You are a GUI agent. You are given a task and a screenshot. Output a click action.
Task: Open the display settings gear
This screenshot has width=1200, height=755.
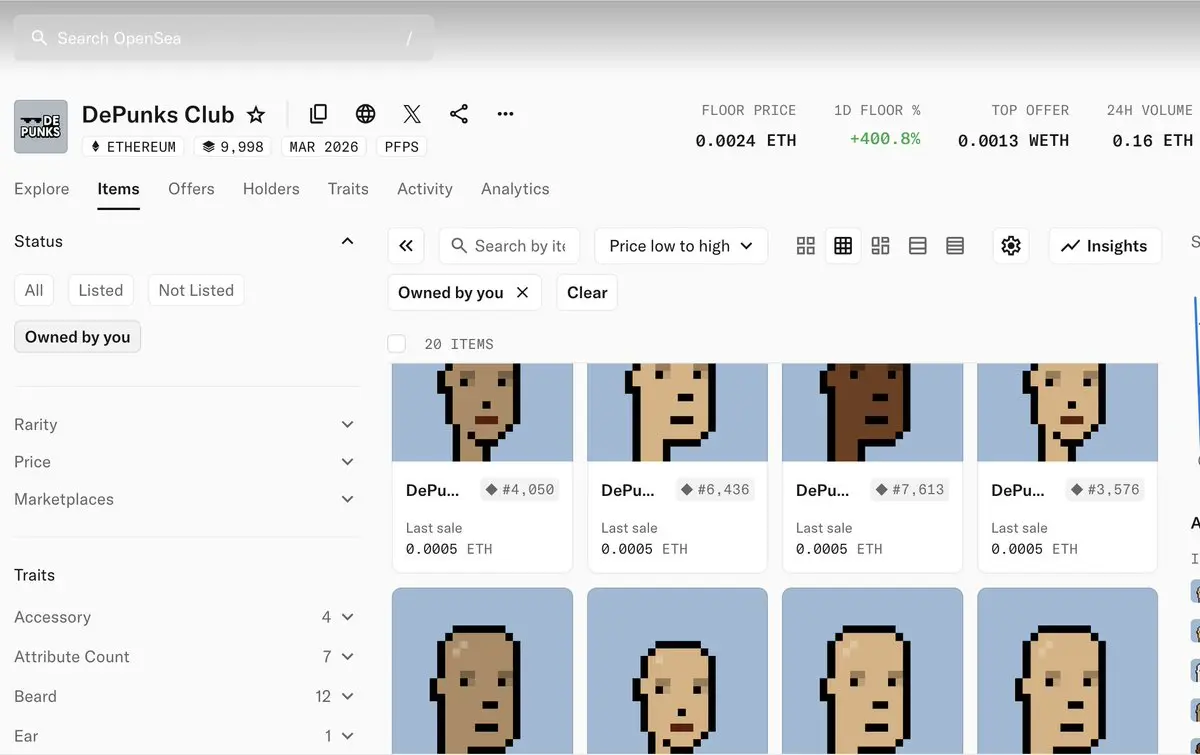click(1011, 246)
